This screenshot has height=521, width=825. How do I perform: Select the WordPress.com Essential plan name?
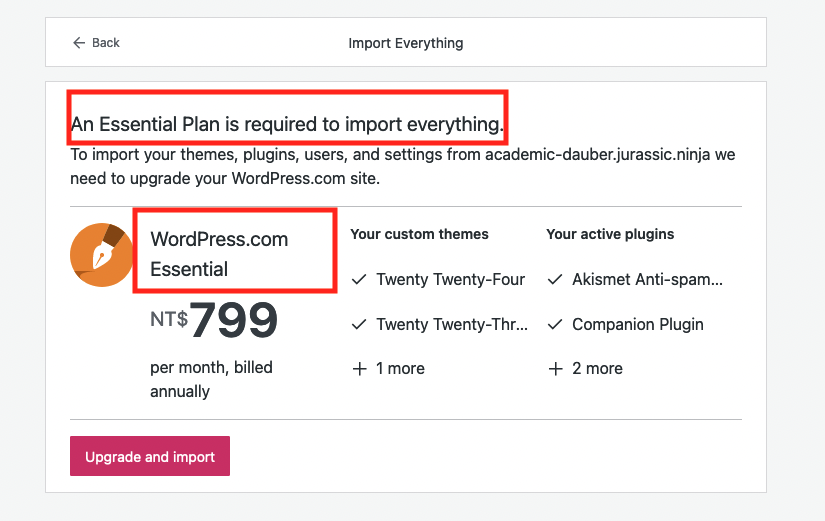pos(219,254)
